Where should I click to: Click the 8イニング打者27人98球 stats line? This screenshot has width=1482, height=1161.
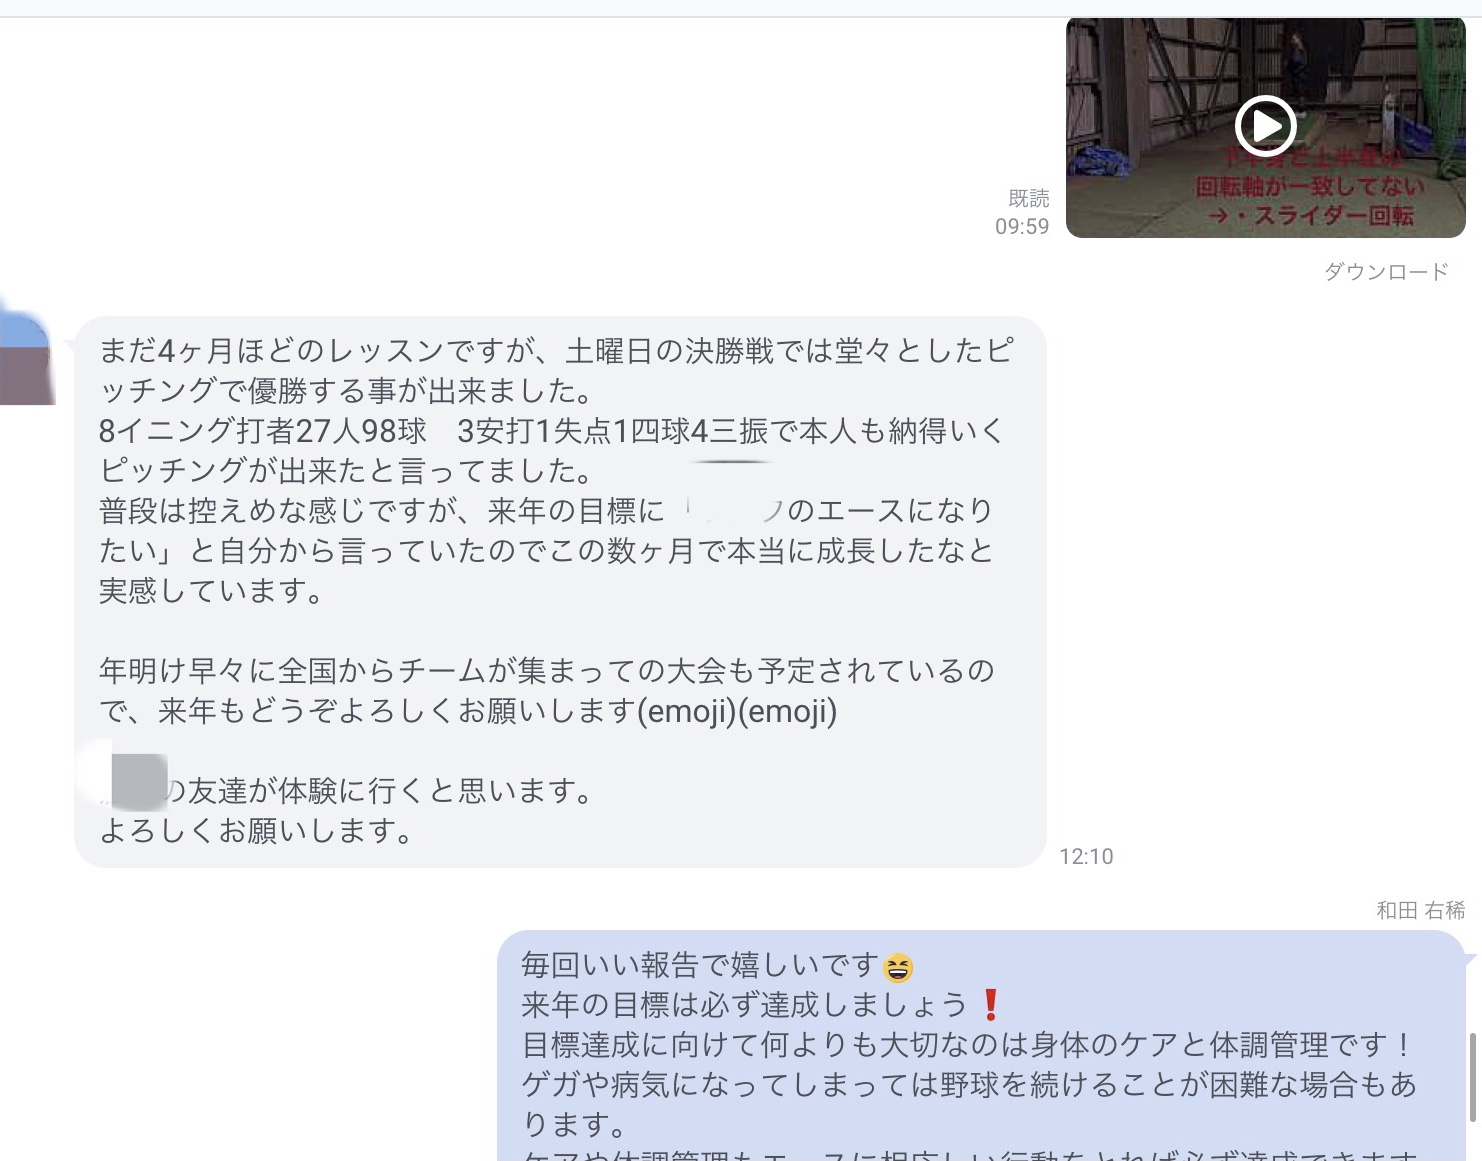pyautogui.click(x=263, y=431)
